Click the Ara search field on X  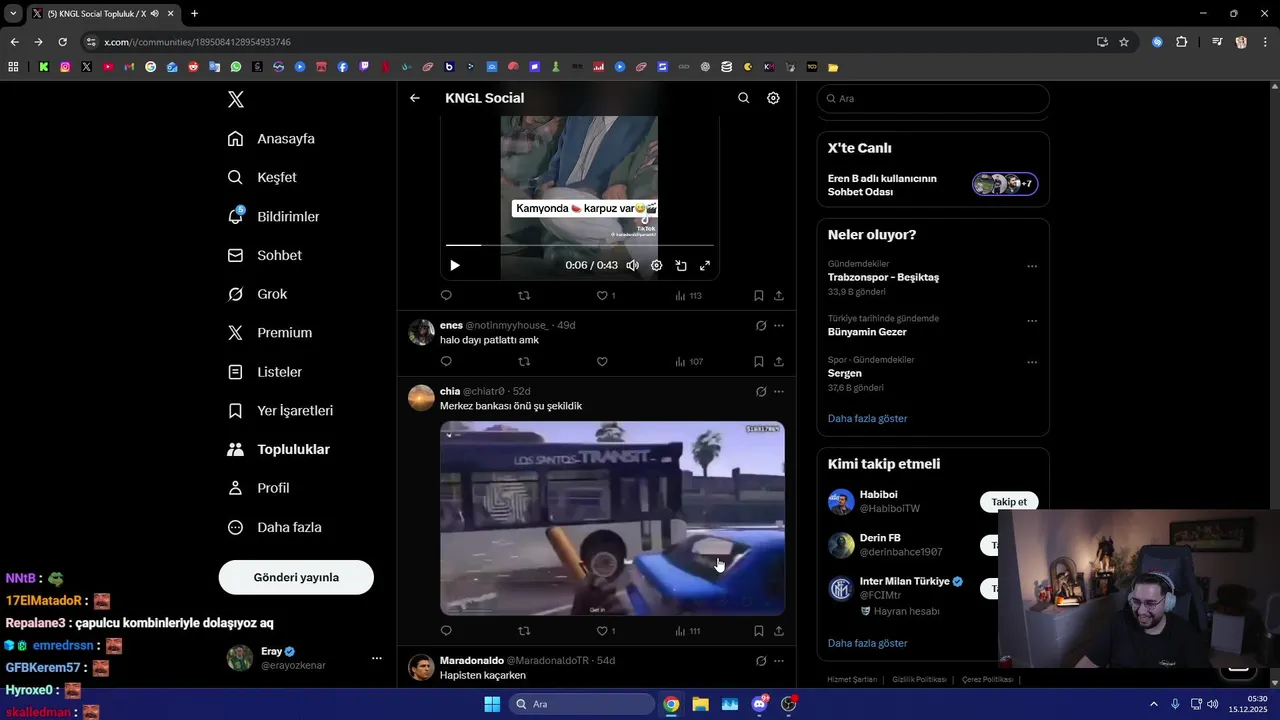click(x=933, y=99)
